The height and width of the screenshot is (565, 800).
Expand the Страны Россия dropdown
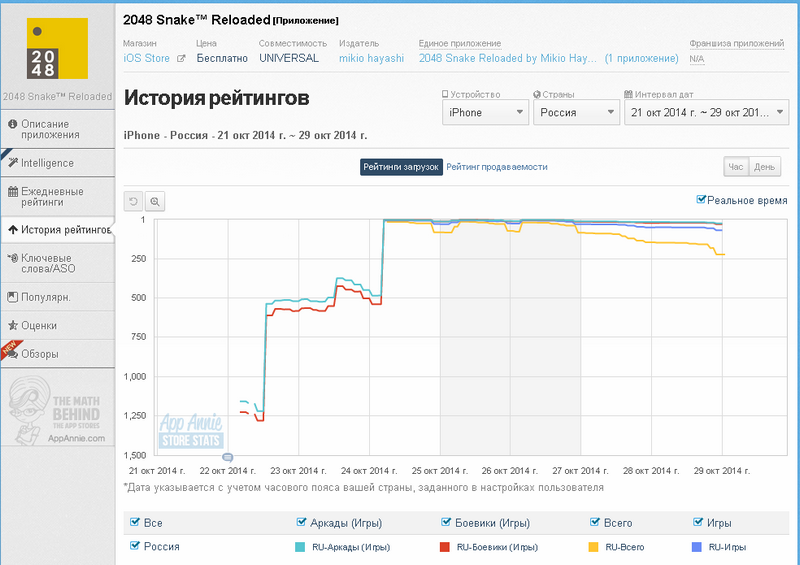[x=577, y=112]
